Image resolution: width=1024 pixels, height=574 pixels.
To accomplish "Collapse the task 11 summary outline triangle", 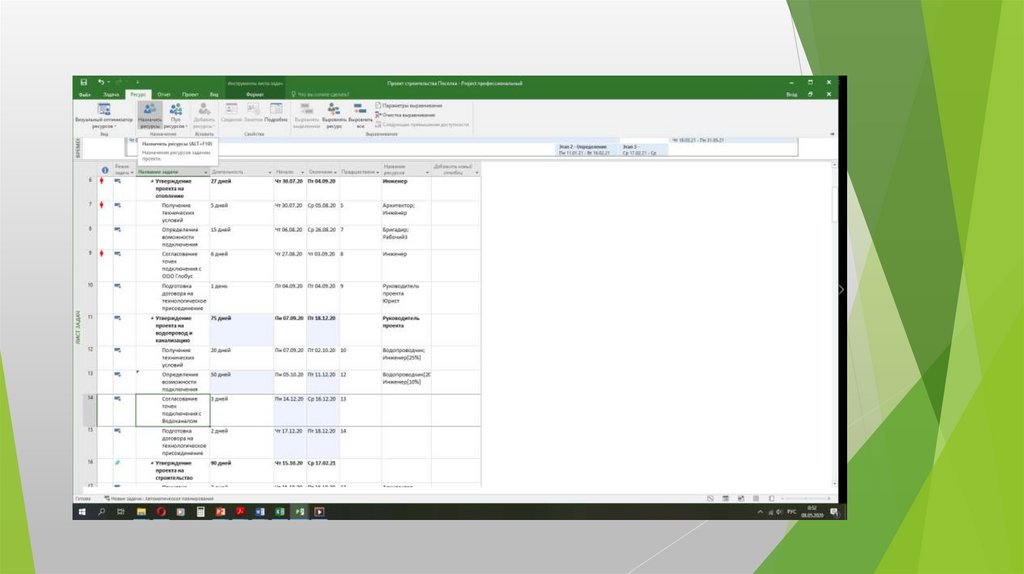I will (152, 318).
